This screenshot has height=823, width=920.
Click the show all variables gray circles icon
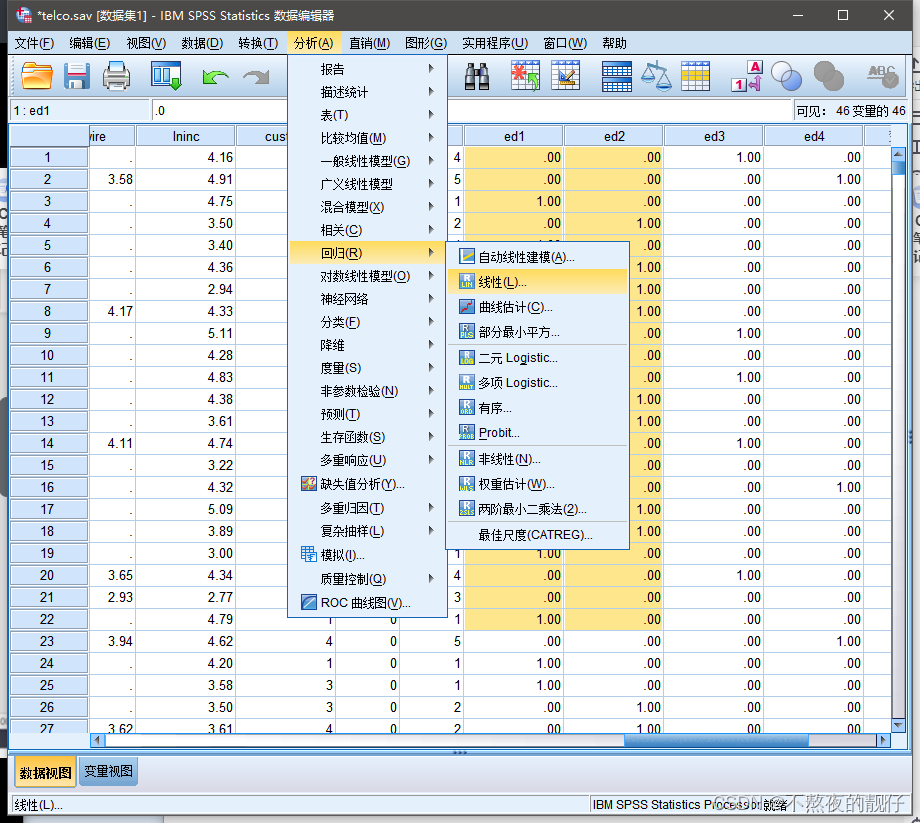(828, 76)
